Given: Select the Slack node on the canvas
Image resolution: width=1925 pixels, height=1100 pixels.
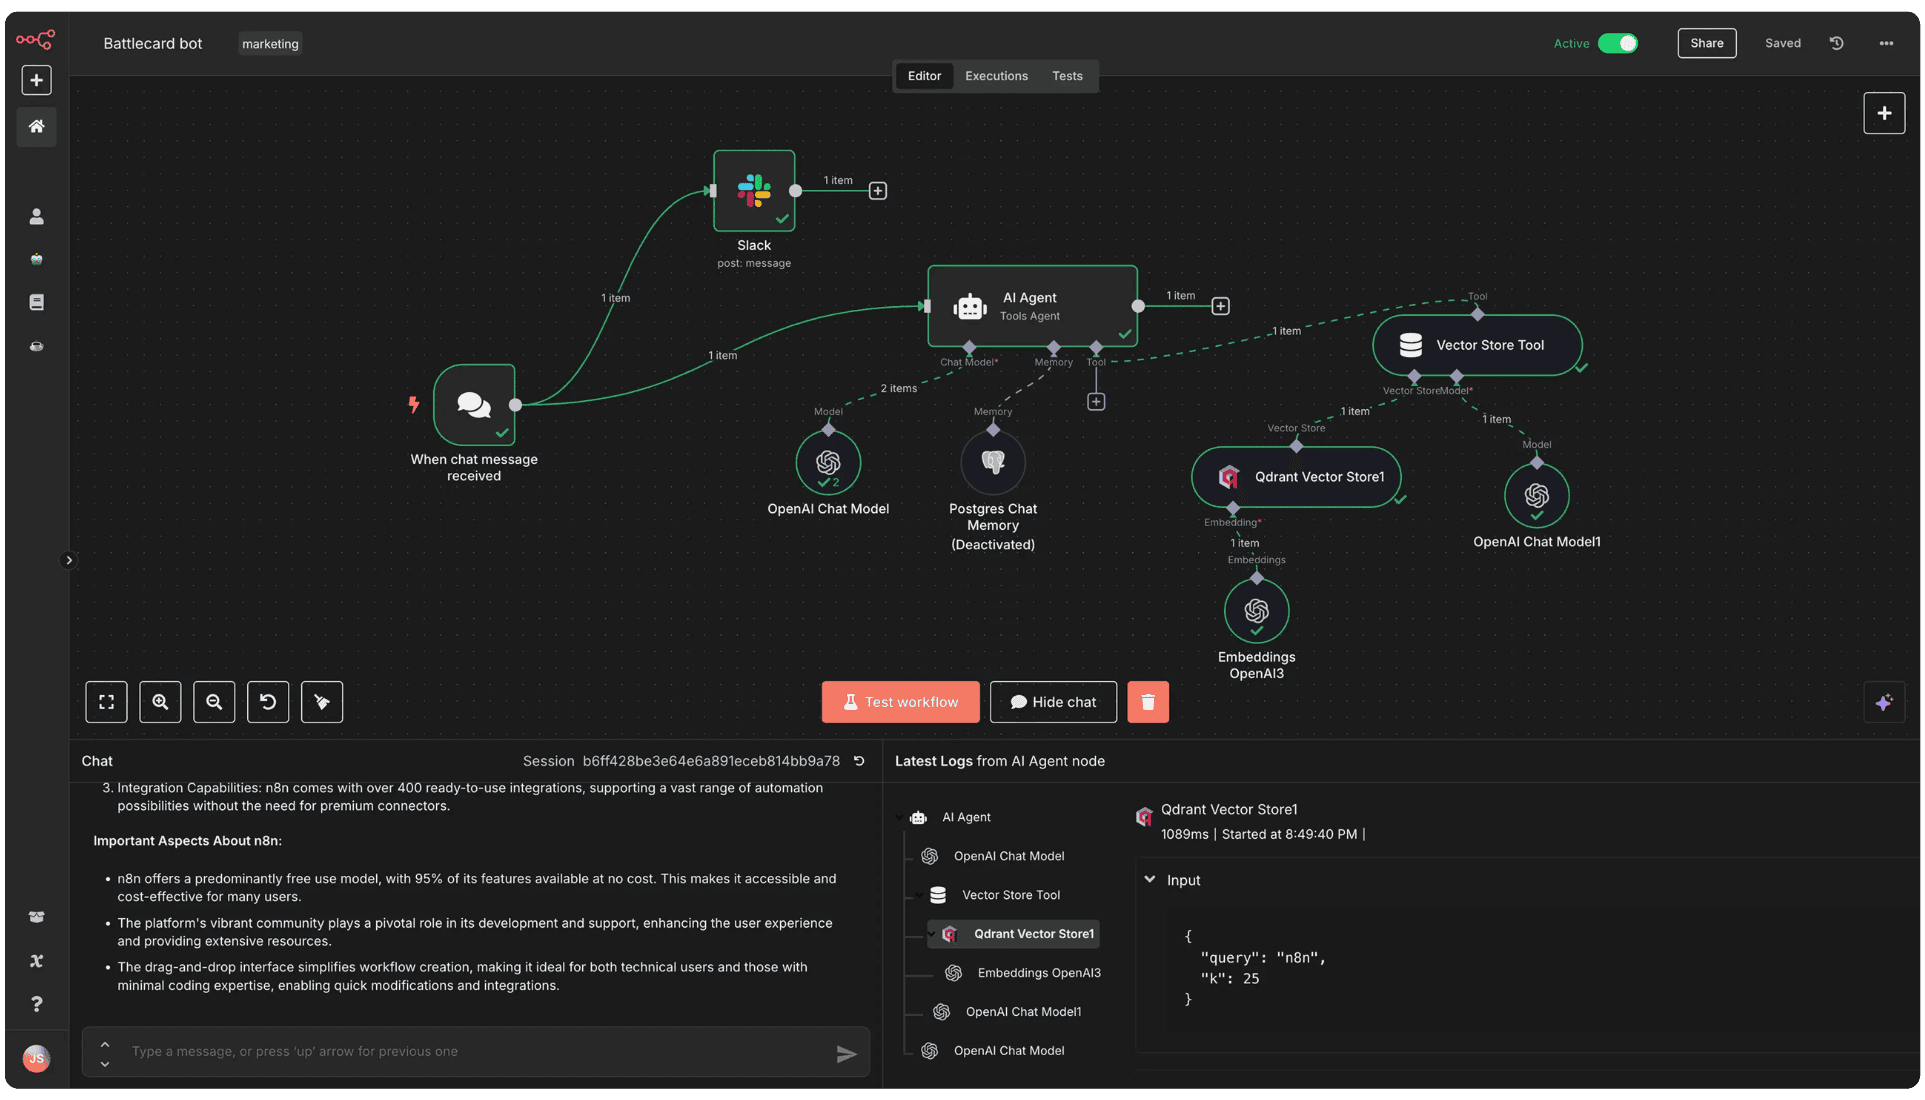Looking at the screenshot, I should coord(754,190).
